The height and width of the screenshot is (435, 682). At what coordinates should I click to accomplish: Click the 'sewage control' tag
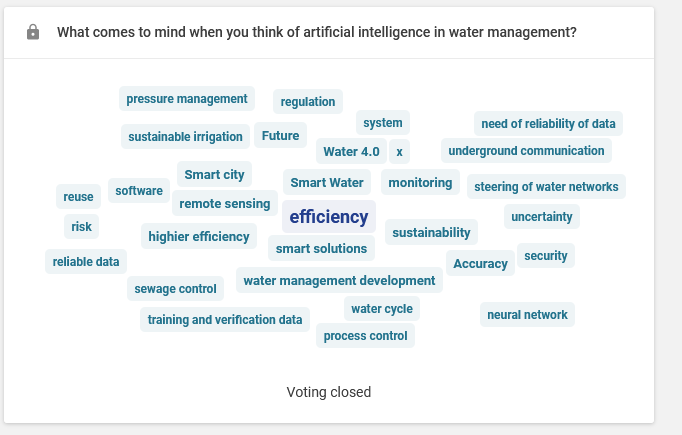pos(175,289)
